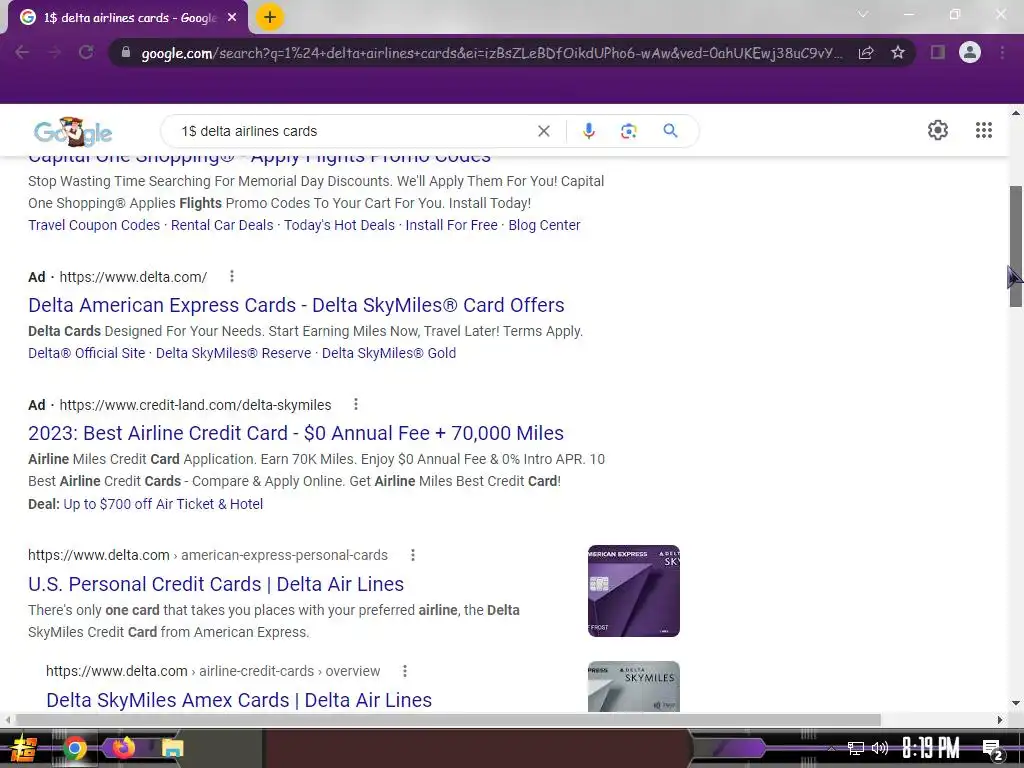The width and height of the screenshot is (1024, 768).
Task: Go back to the previous page
Action: point(22,52)
